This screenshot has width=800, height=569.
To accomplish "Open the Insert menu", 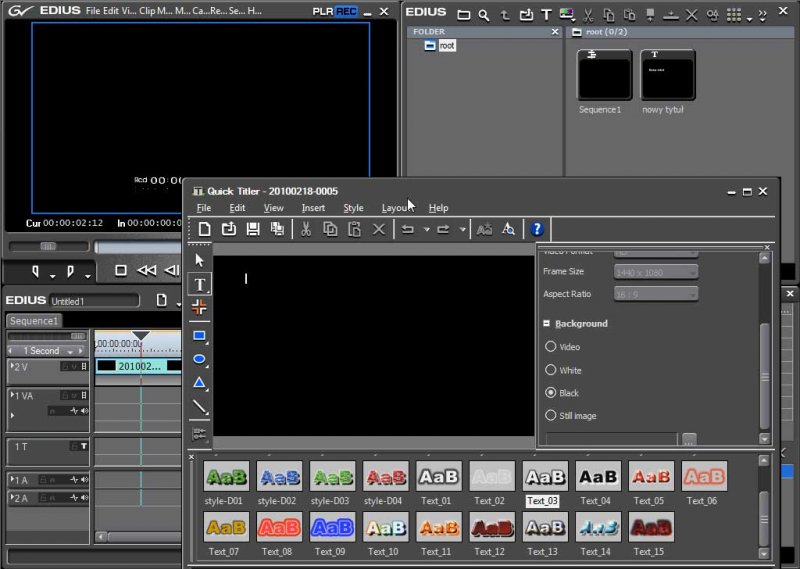I will coord(313,208).
